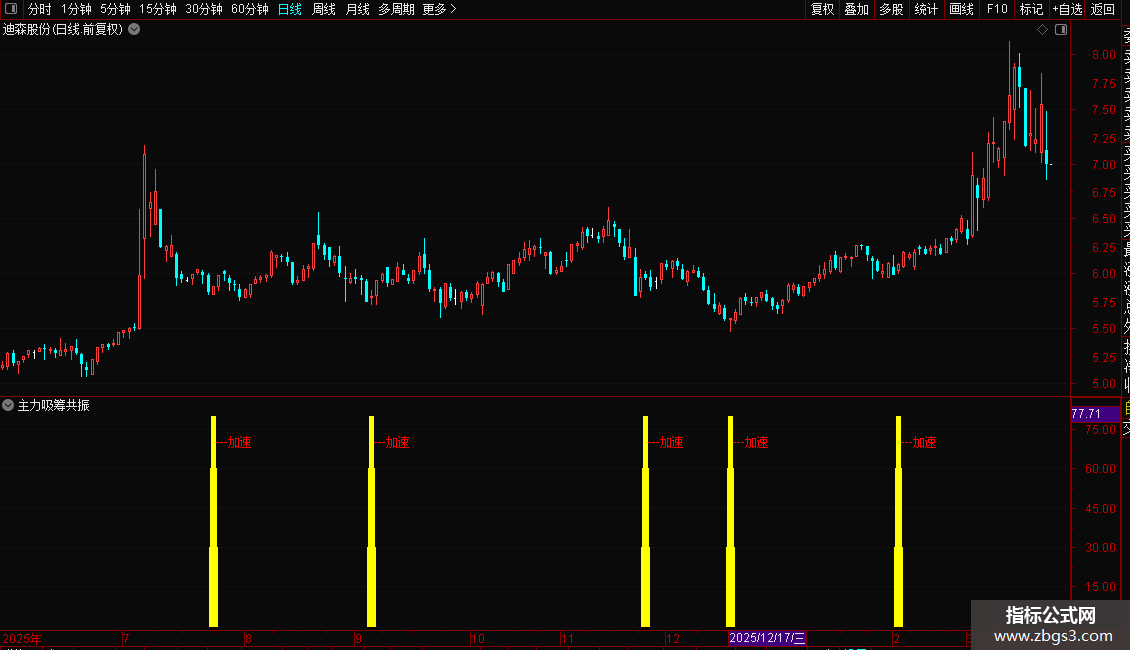Select the 15分钟 period tab
Screen dimensions: 1130x650
click(158, 9)
